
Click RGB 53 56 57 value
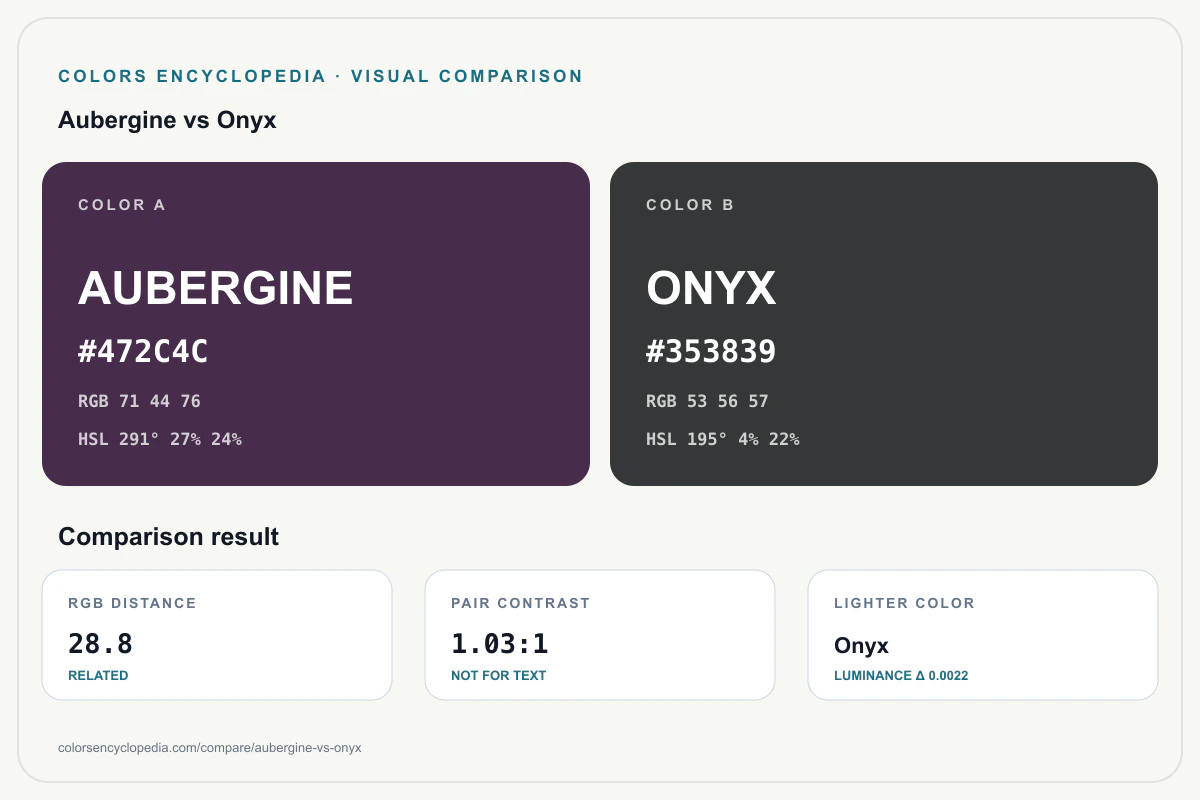[707, 402]
